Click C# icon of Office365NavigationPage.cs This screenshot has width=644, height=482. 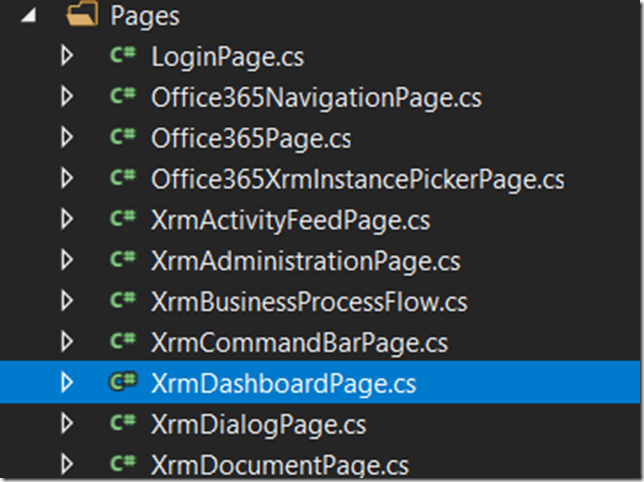(123, 96)
